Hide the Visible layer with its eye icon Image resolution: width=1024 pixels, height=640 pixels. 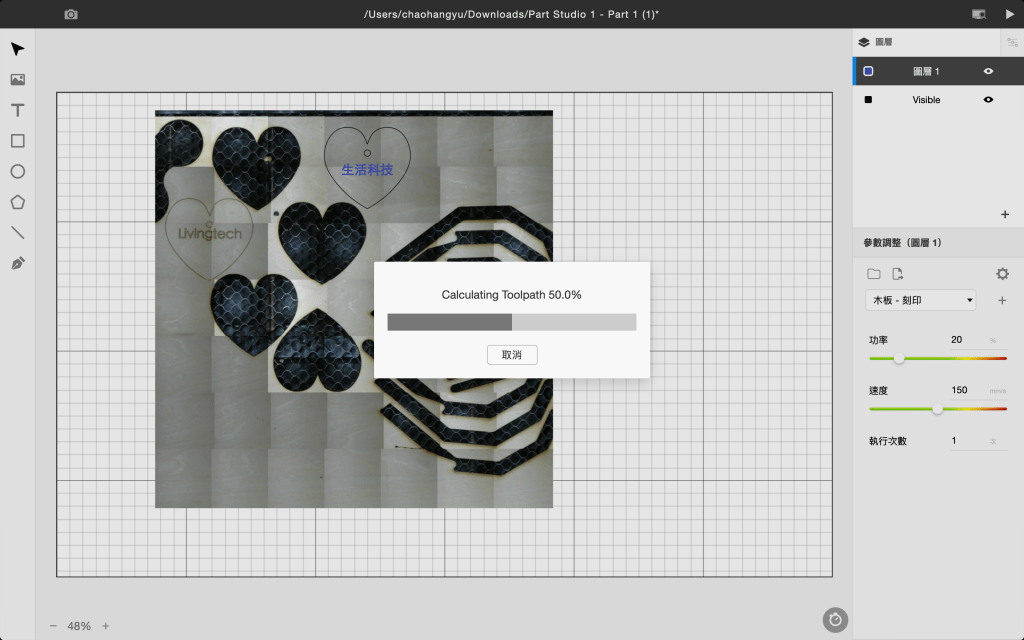pos(988,100)
